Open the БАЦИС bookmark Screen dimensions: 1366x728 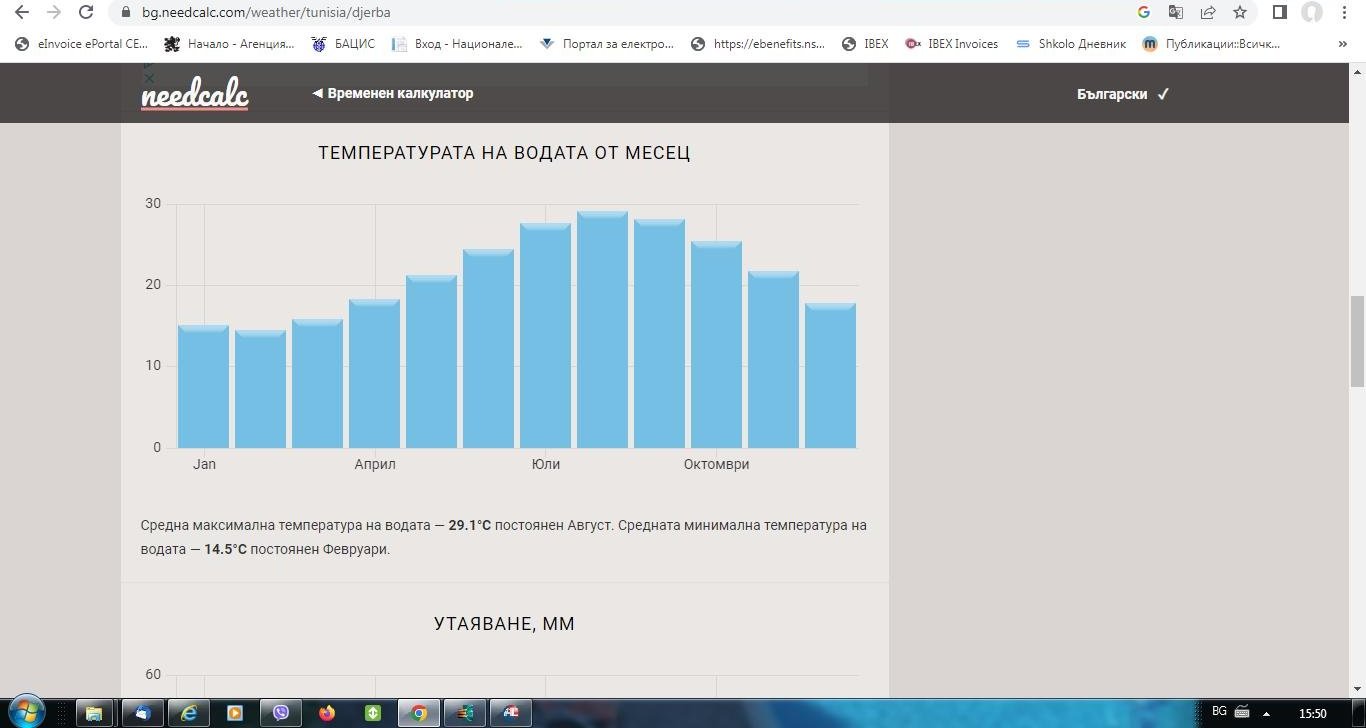click(x=343, y=44)
